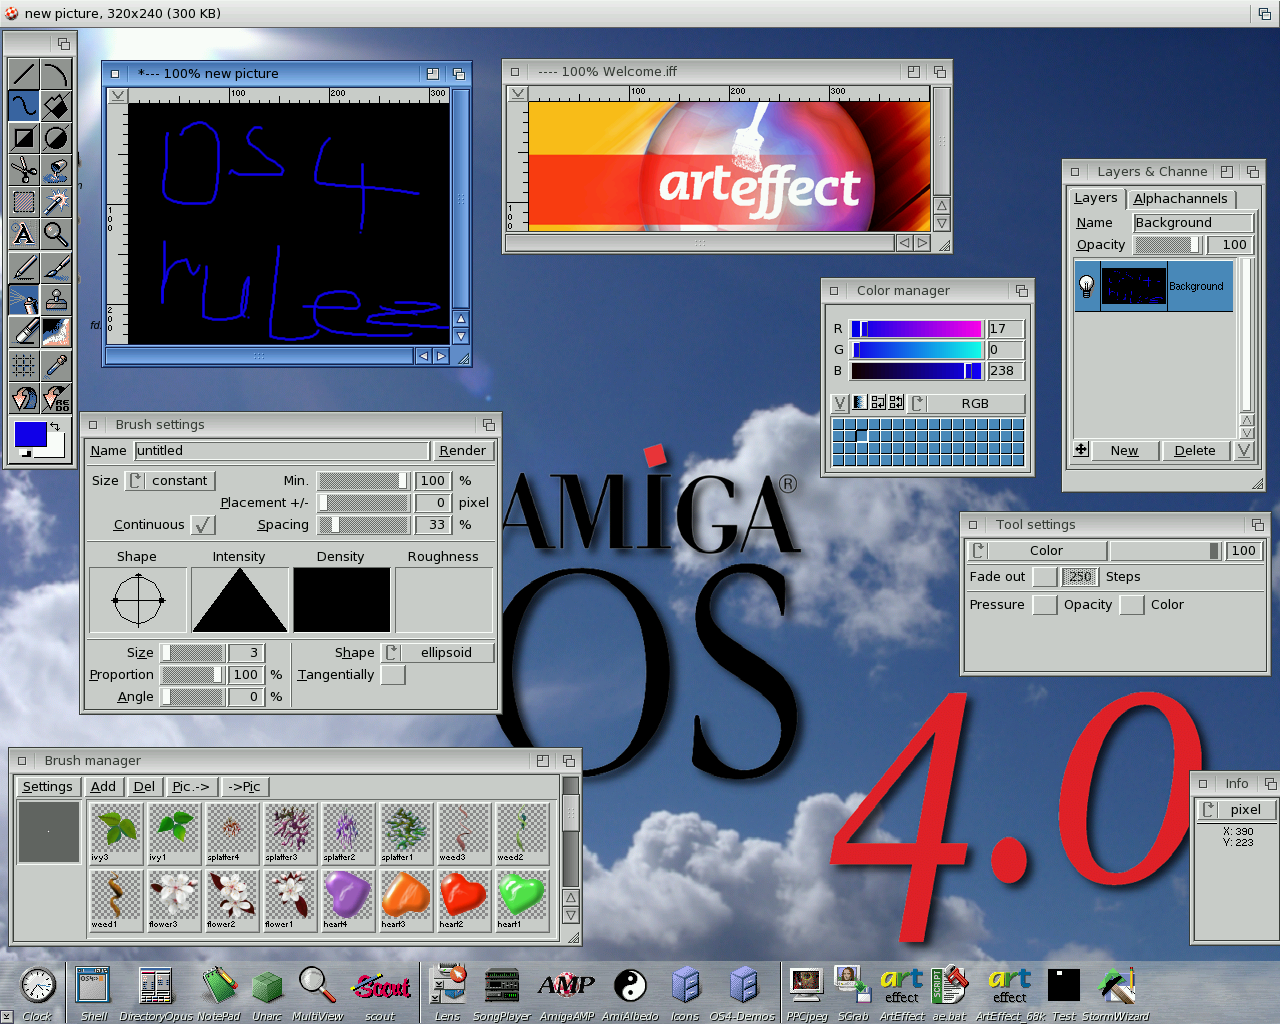1280x1024 pixels.
Task: Cycle the brush Size 'constant' selector
Action: [169, 481]
